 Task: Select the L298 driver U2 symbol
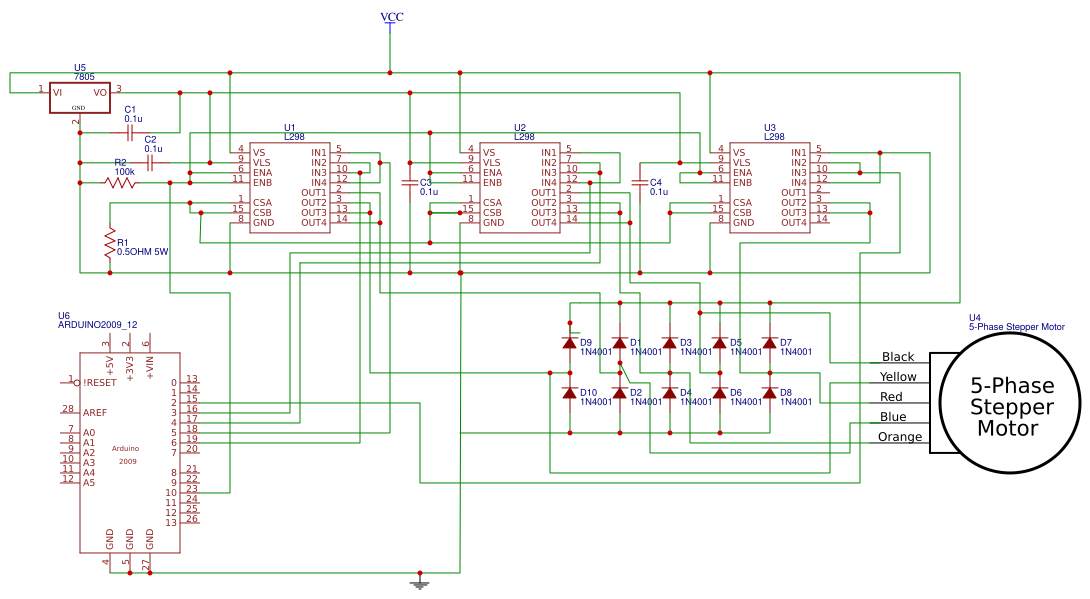pos(520,190)
